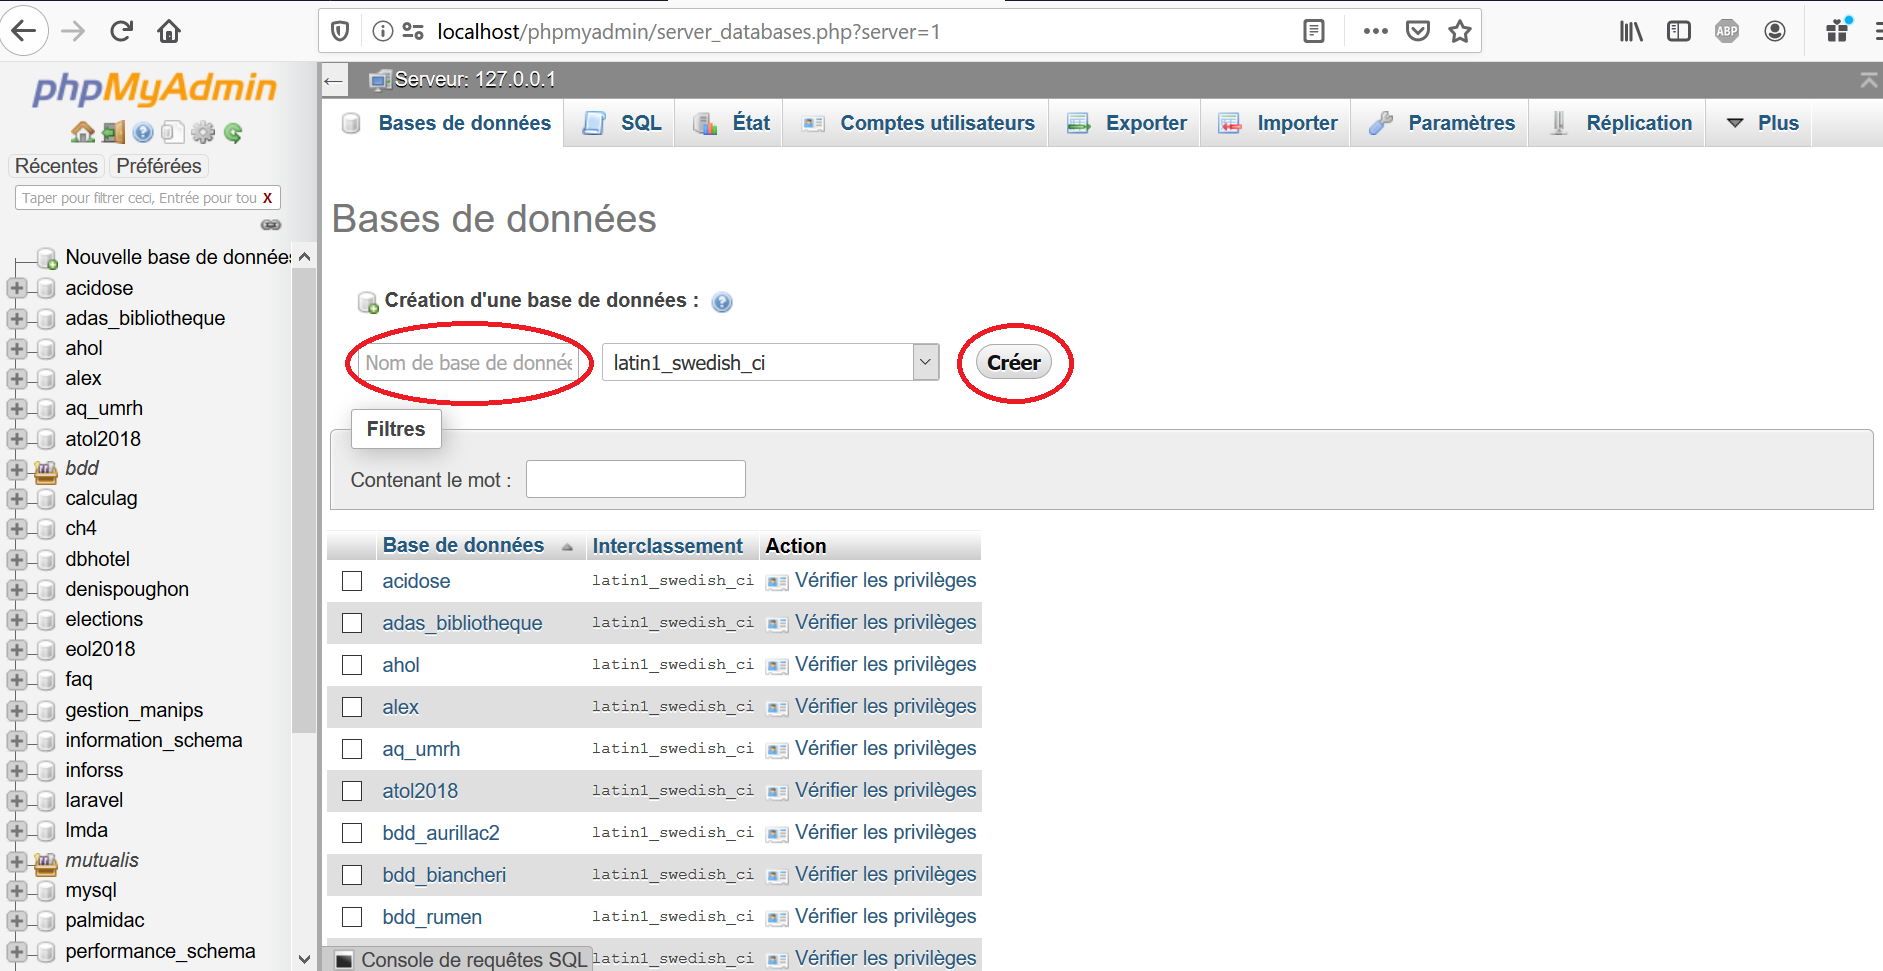Click the log out door icon

pyautogui.click(x=113, y=132)
